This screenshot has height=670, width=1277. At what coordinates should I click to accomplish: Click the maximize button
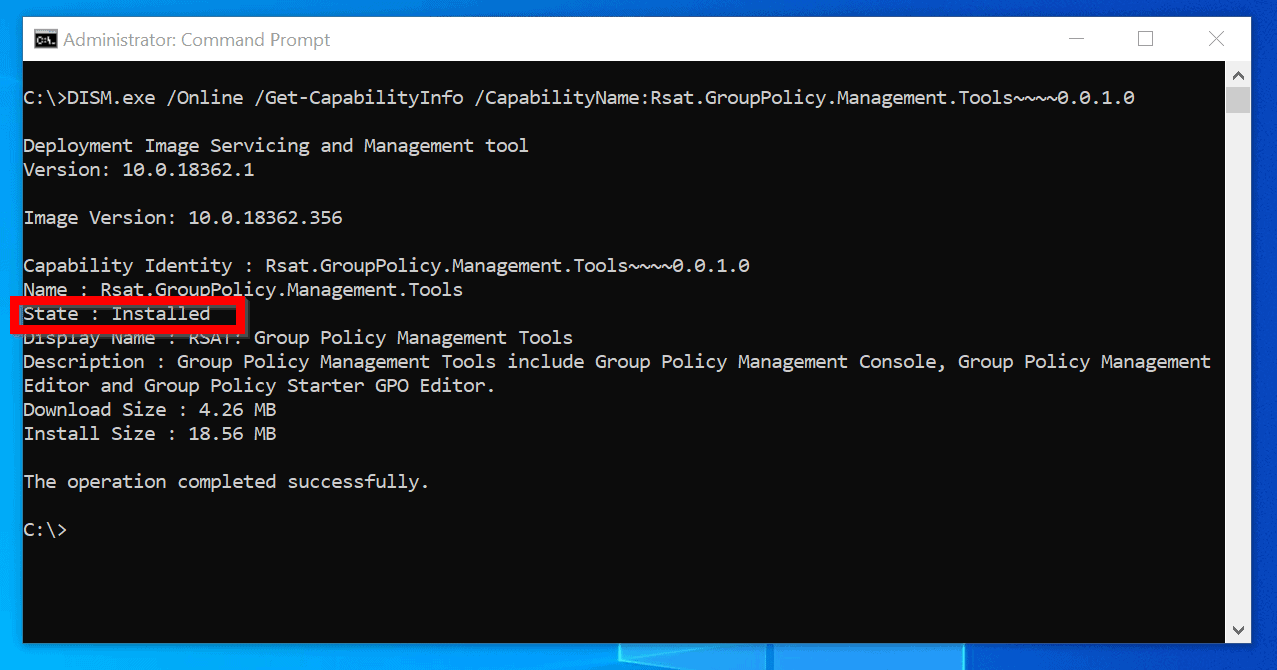tap(1145, 38)
